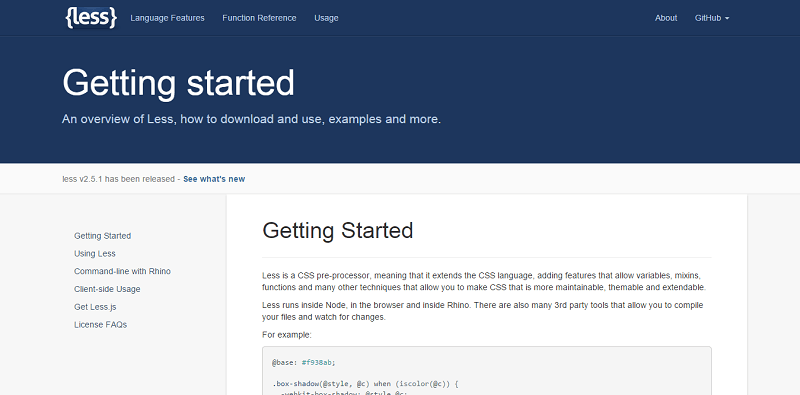Select Using Less in the sidebar
The image size is (800, 395).
click(95, 254)
